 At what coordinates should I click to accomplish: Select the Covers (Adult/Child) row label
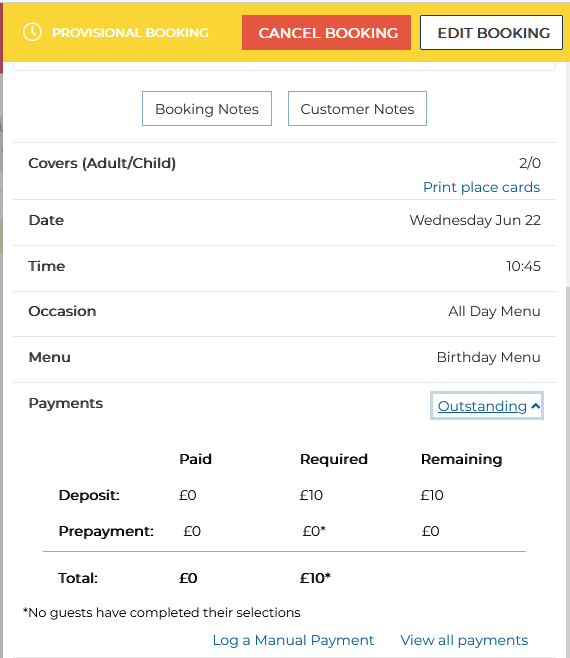pos(102,163)
